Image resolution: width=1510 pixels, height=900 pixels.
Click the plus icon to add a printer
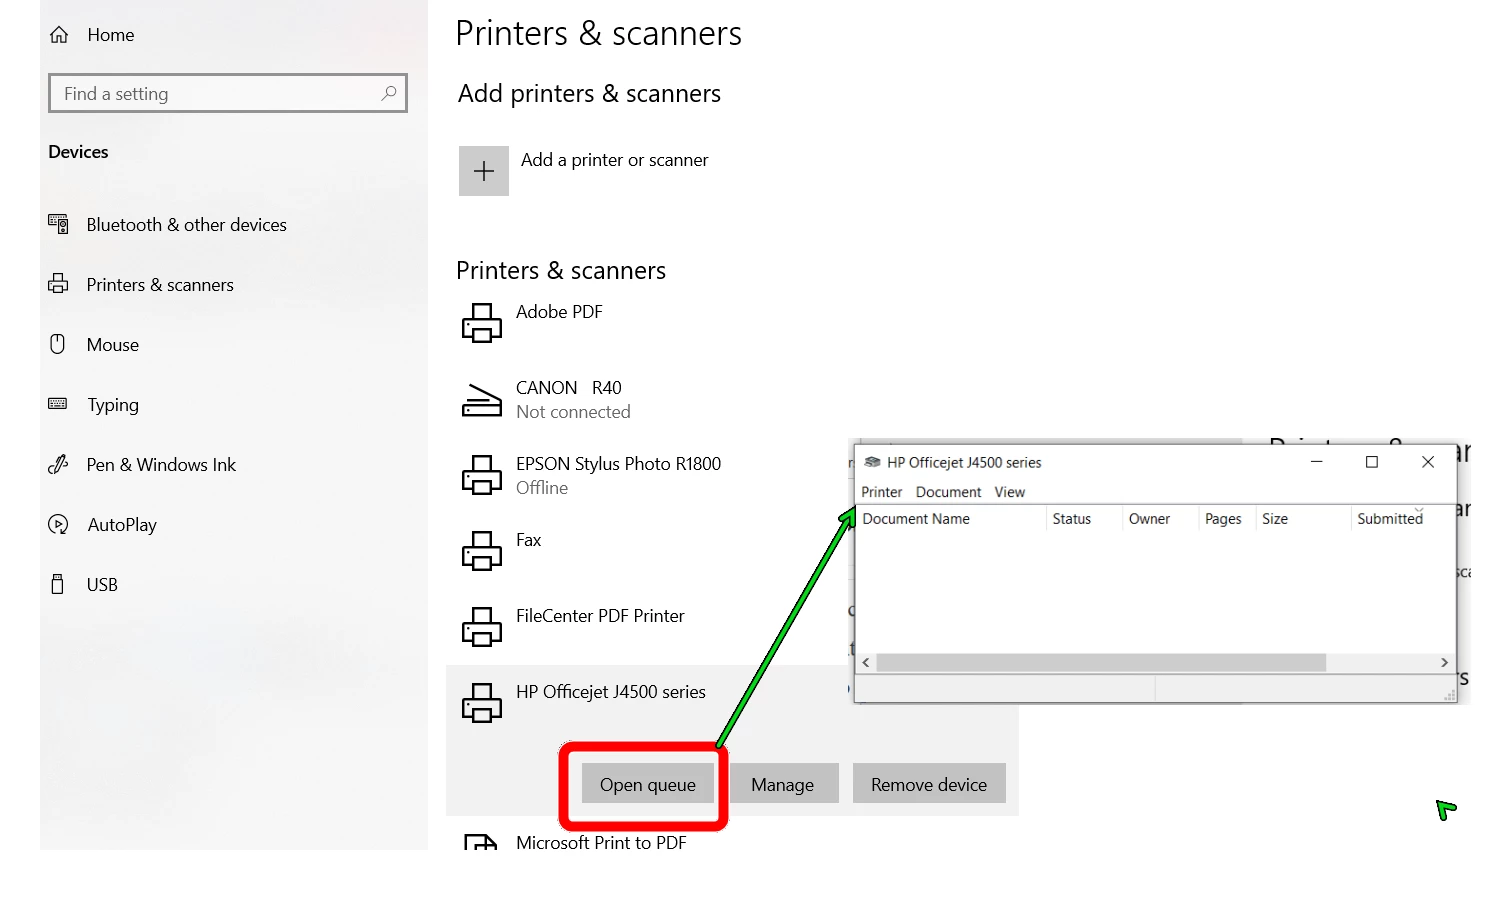coord(484,171)
